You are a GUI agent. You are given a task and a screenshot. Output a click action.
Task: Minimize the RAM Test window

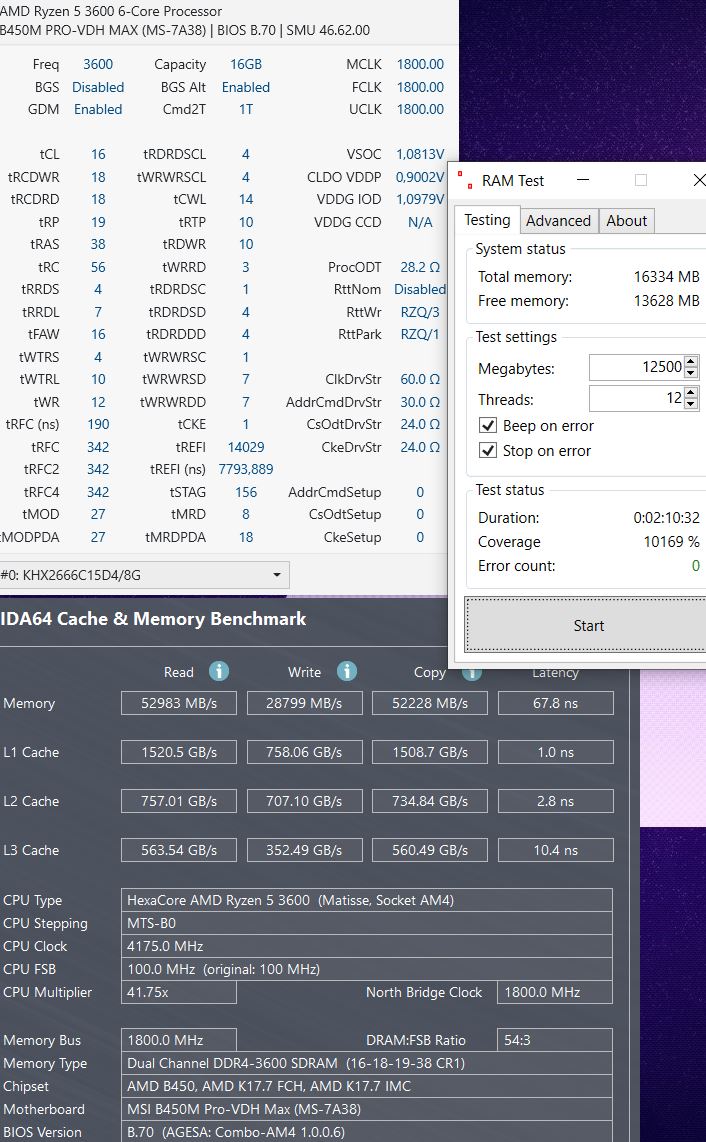point(583,180)
